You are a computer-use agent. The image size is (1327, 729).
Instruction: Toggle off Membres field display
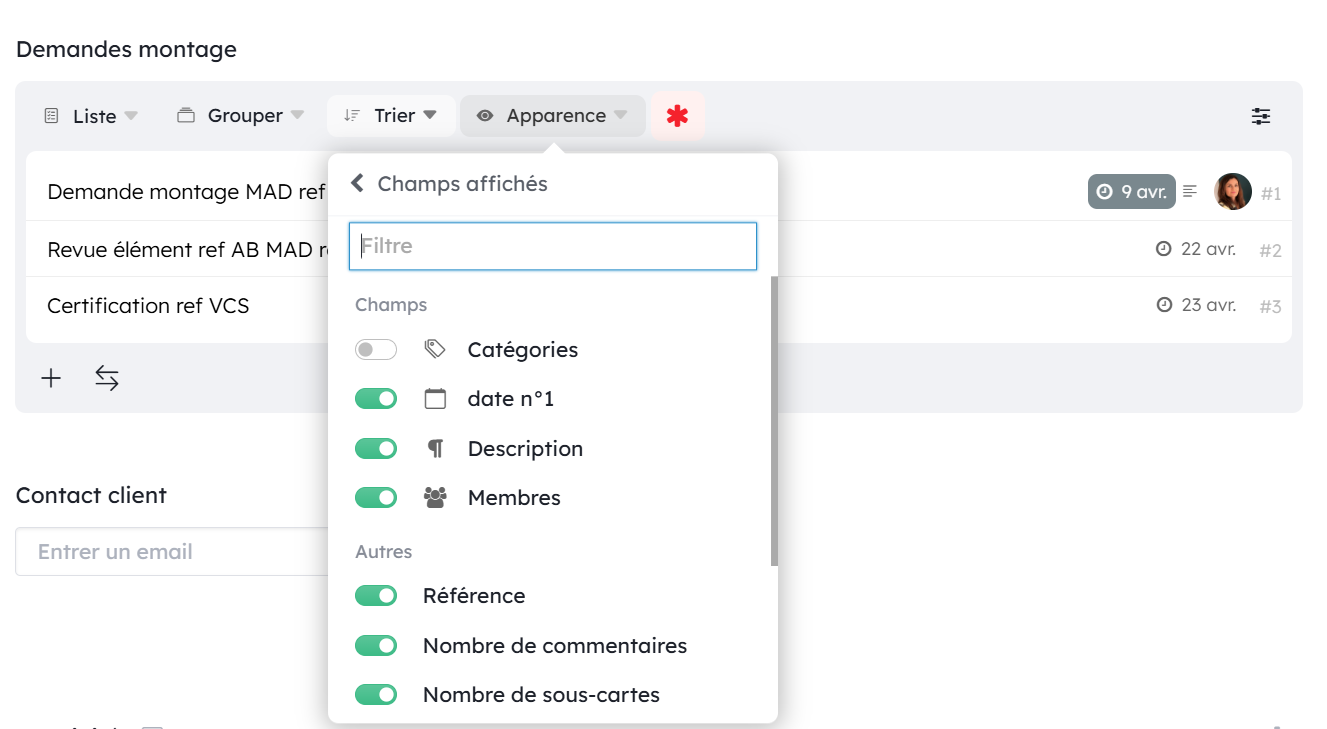click(376, 498)
